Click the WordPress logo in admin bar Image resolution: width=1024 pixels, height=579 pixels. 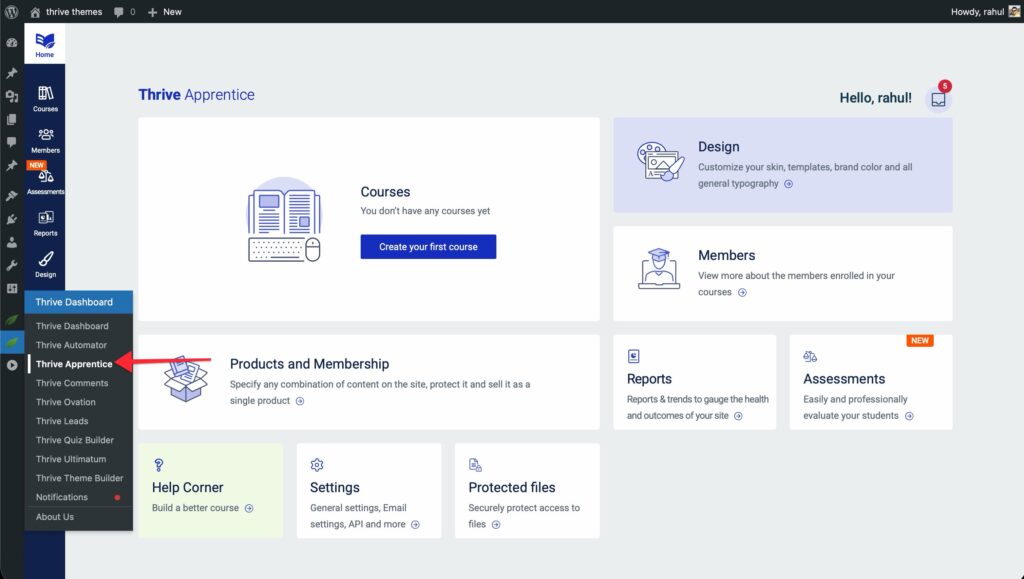[x=11, y=12]
